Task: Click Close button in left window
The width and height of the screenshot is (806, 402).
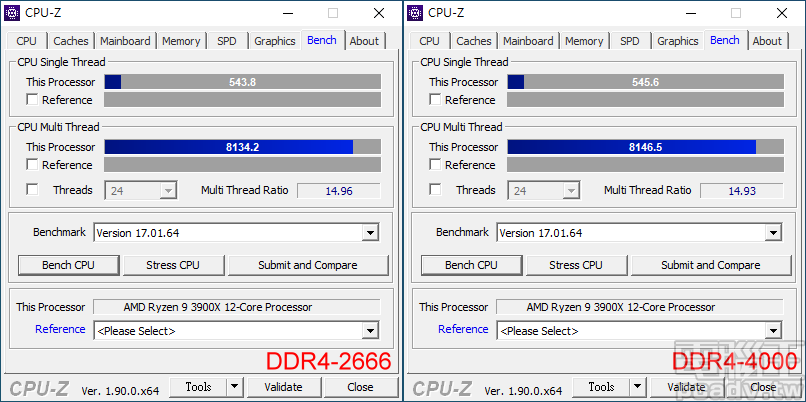Action: click(x=360, y=387)
